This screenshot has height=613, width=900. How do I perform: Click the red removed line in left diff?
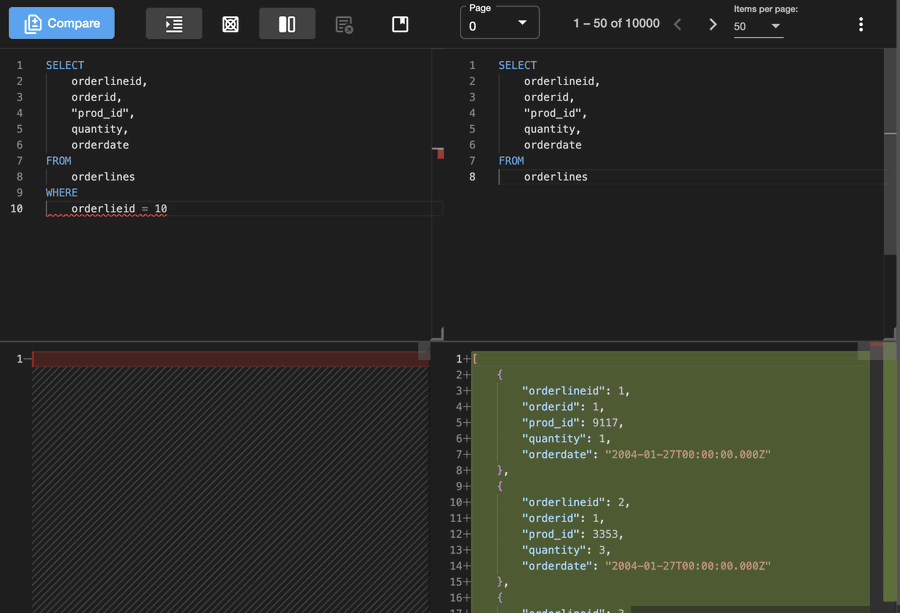click(230, 359)
